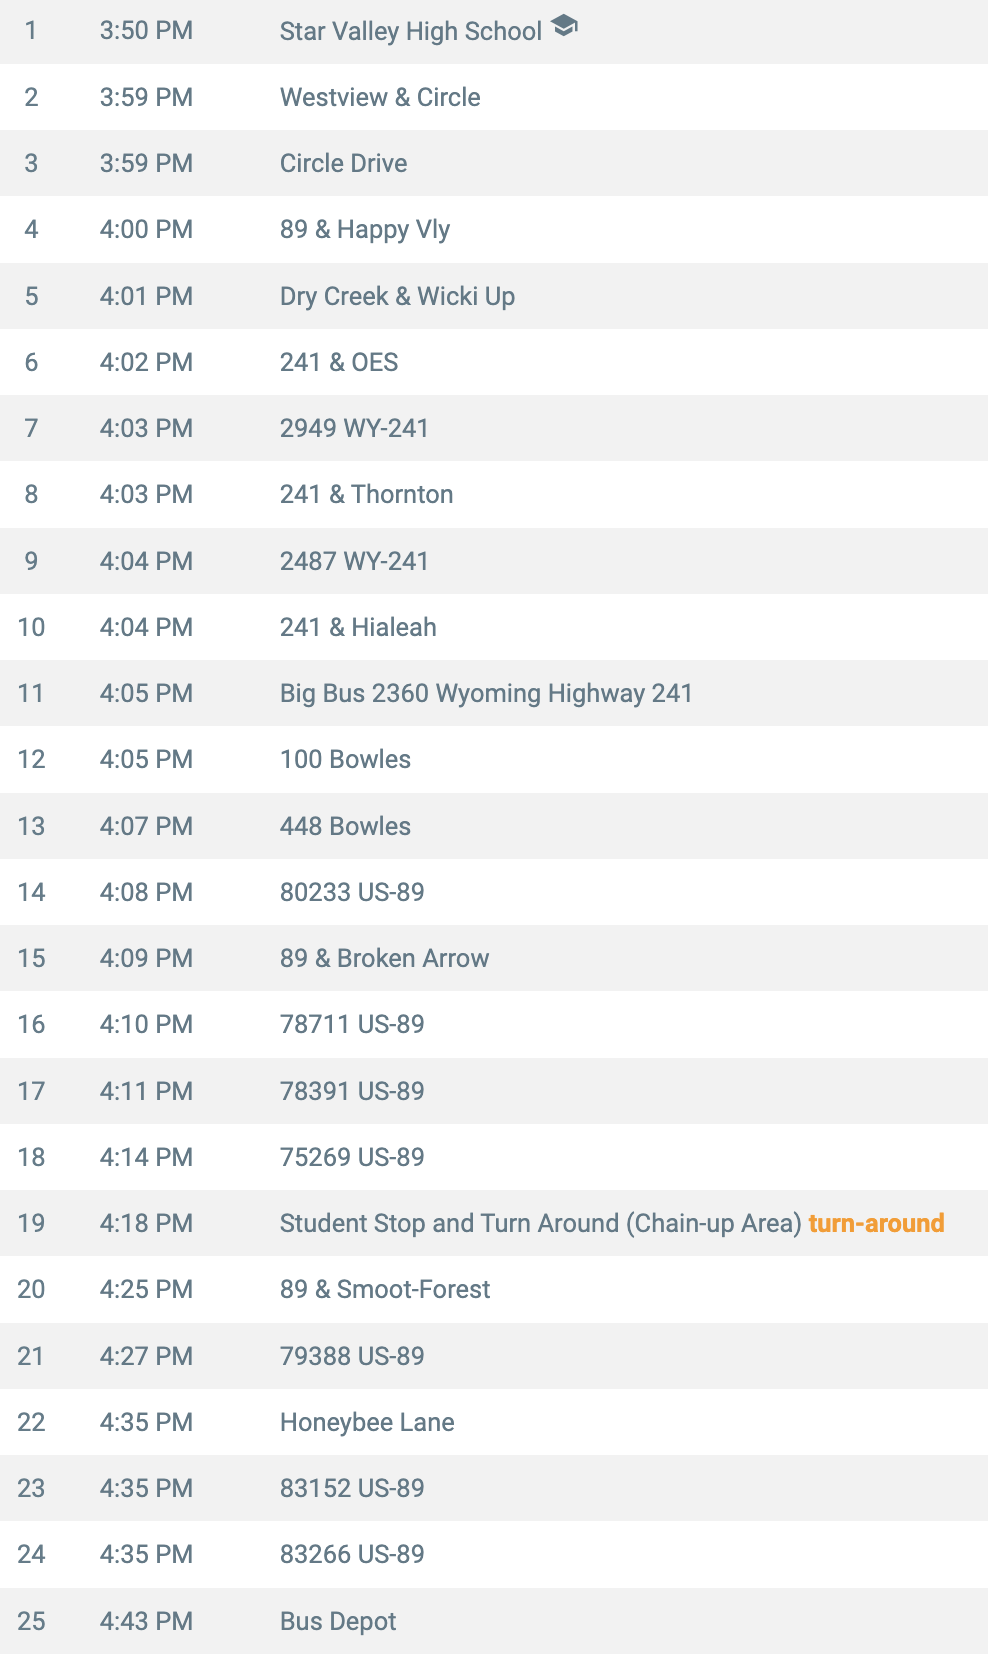This screenshot has width=988, height=1656.
Task: Open the 89 & Smoot-Forest stop
Action: pos(385,1289)
